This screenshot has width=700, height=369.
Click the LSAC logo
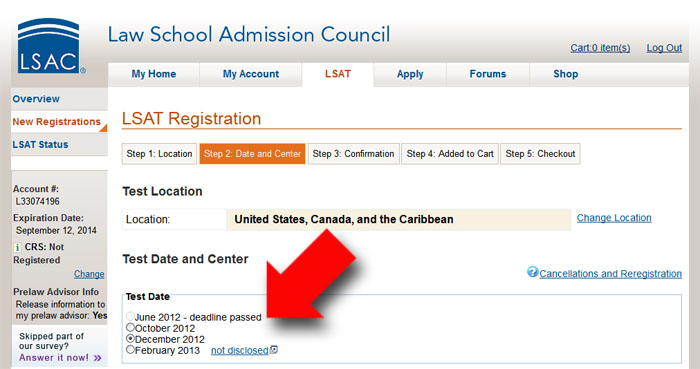(50, 46)
